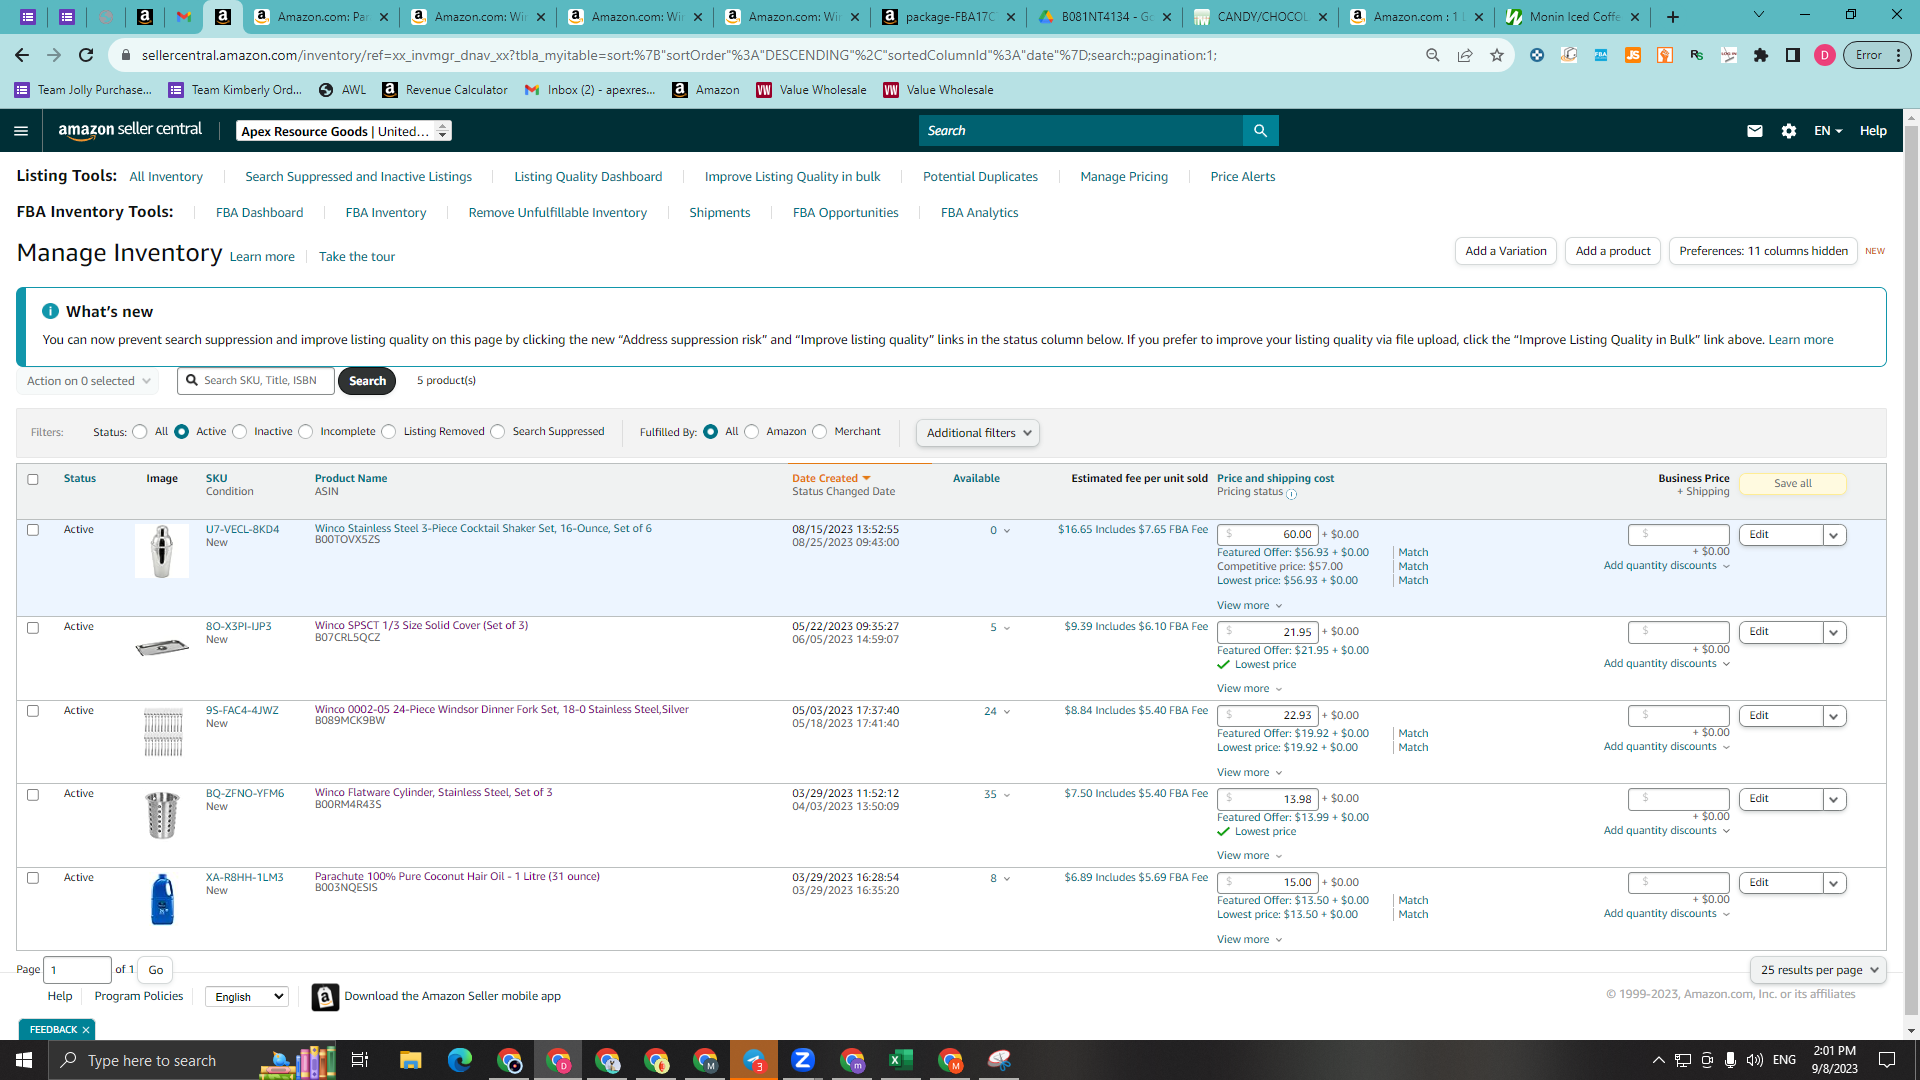
Task: Click the share page icon in address bar
Action: tap(1465, 55)
